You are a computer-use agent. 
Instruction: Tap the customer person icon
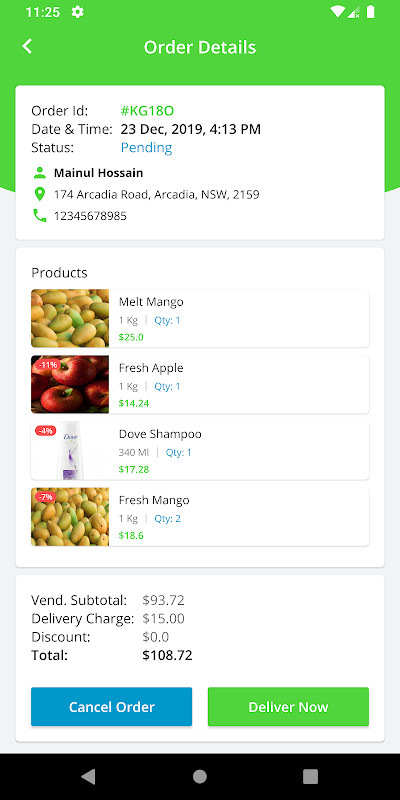[x=39, y=173]
